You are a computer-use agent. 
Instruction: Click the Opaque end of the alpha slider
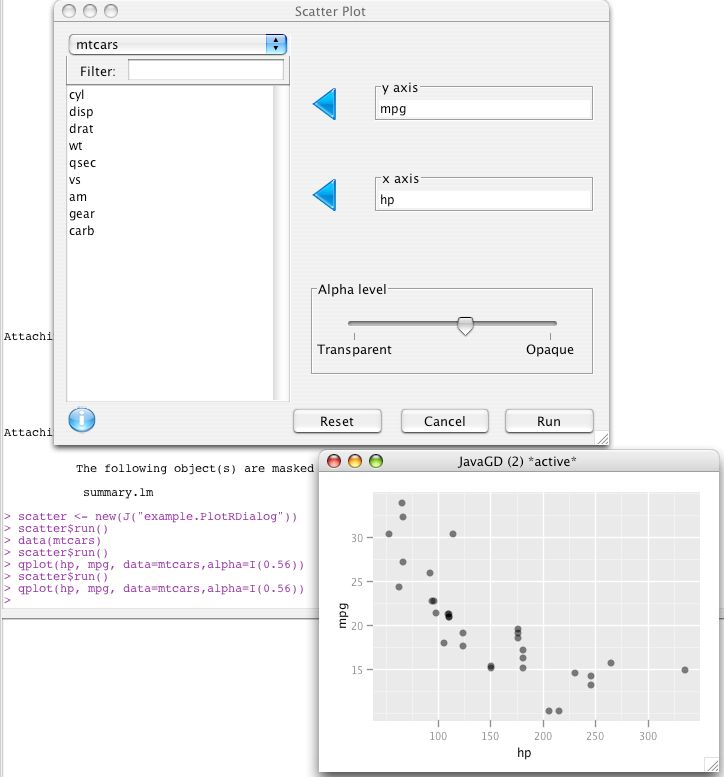pos(550,349)
